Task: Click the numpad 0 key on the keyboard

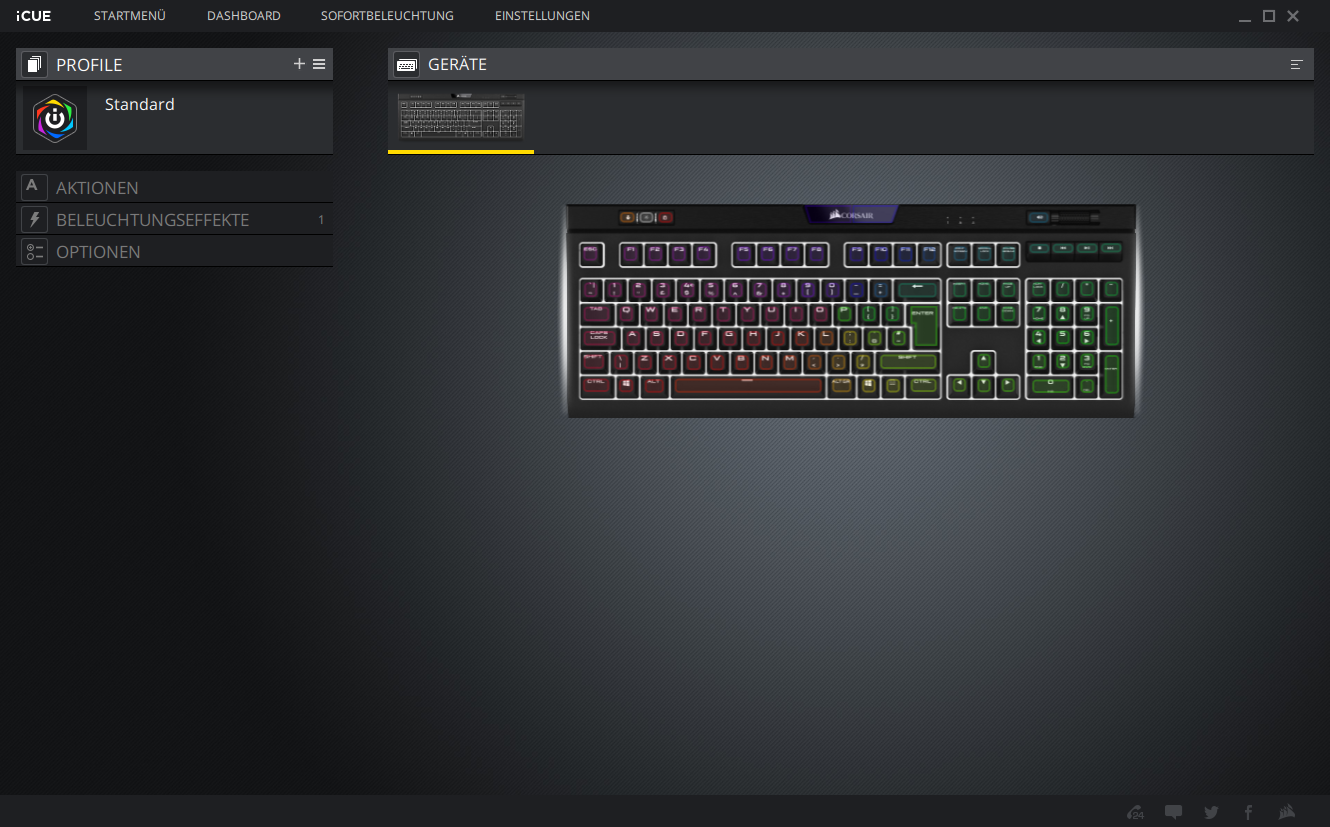Action: [x=1051, y=386]
